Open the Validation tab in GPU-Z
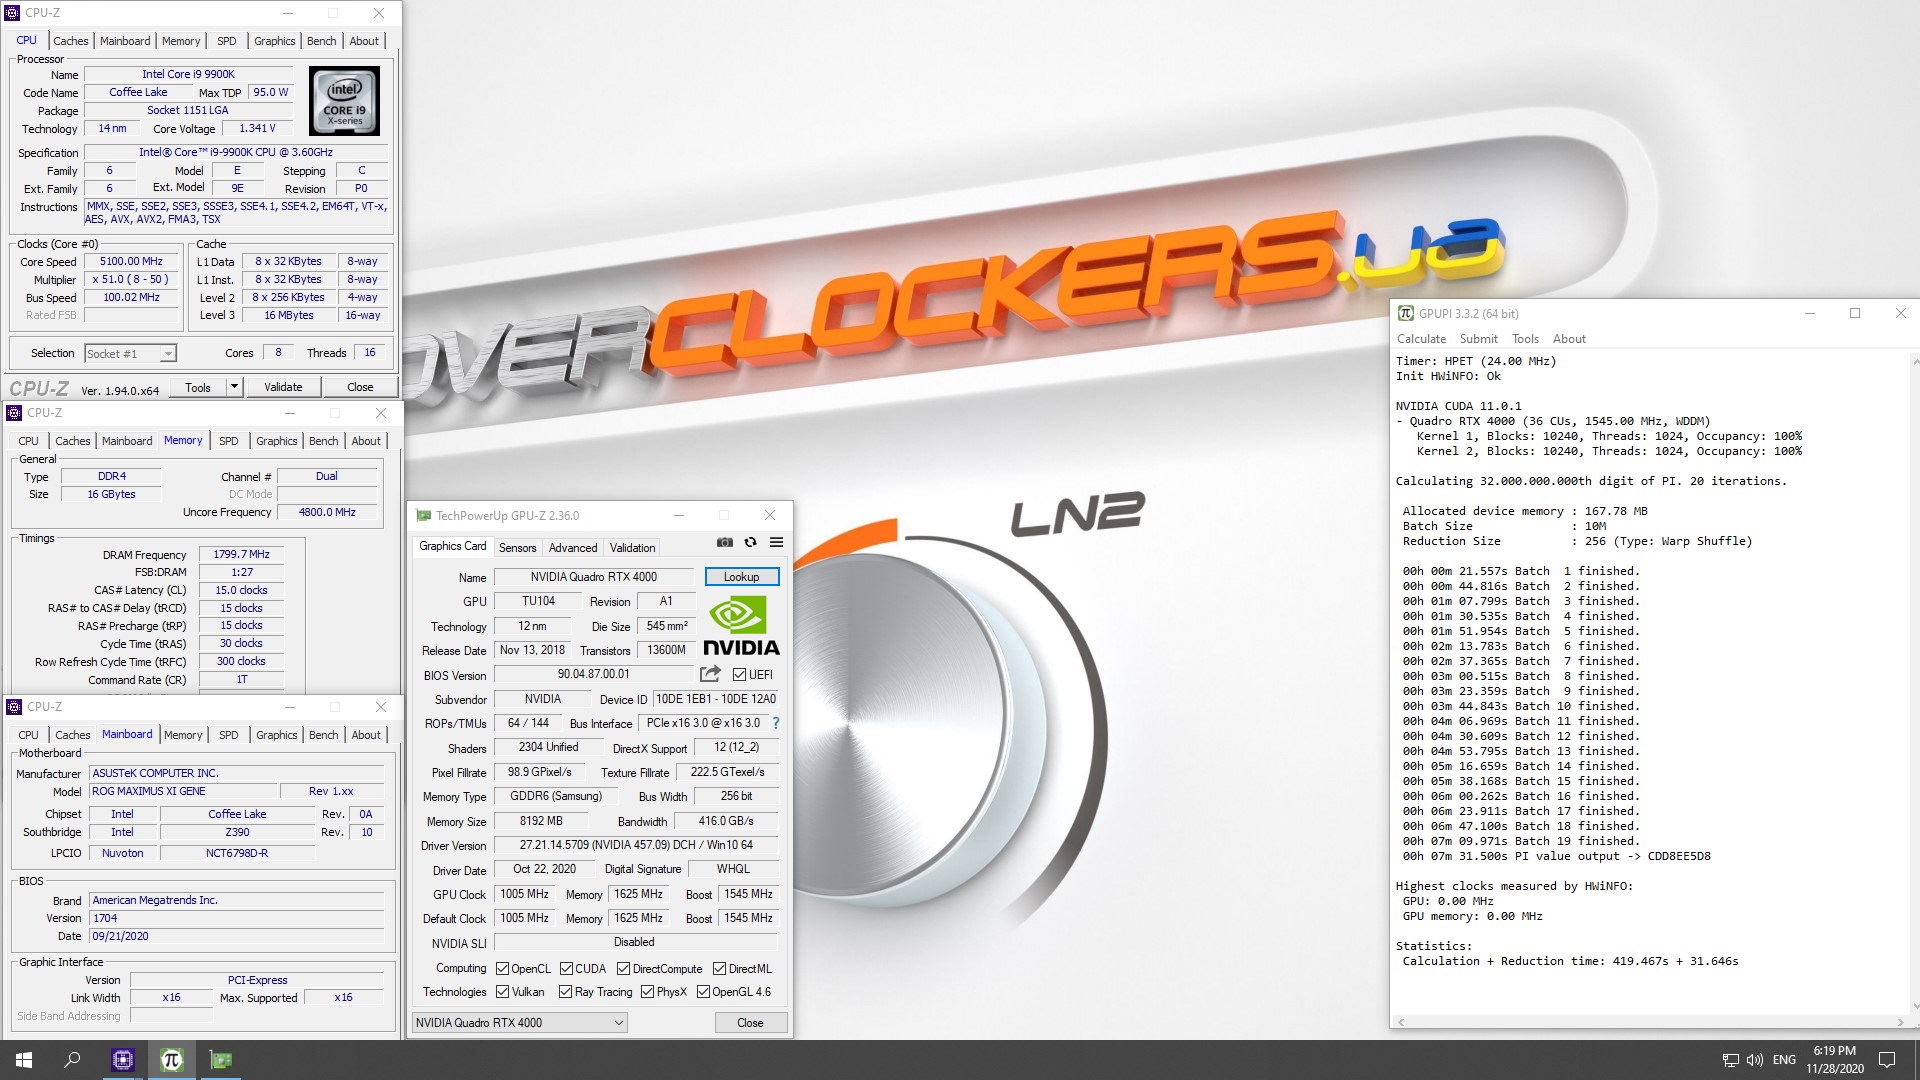The height and width of the screenshot is (1080, 1920). (x=633, y=548)
